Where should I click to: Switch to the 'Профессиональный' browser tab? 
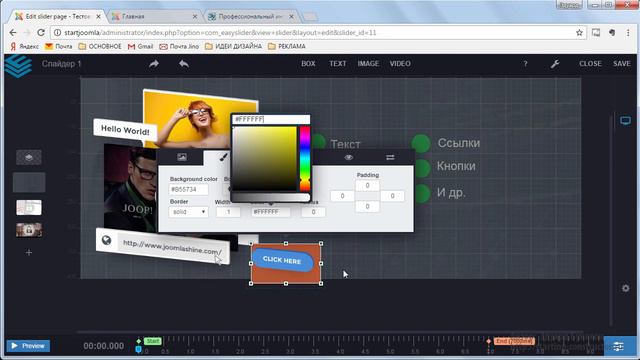tap(251, 16)
